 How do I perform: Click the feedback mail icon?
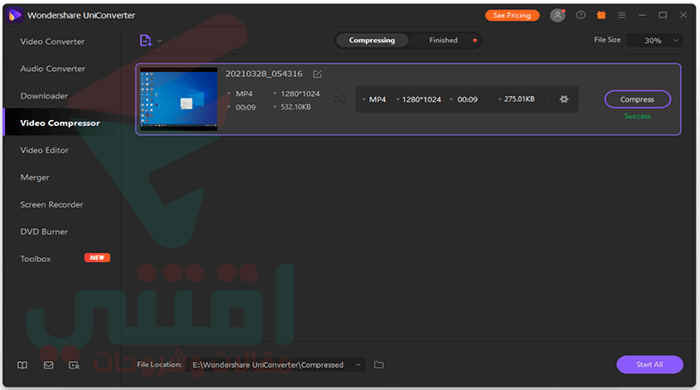point(49,365)
